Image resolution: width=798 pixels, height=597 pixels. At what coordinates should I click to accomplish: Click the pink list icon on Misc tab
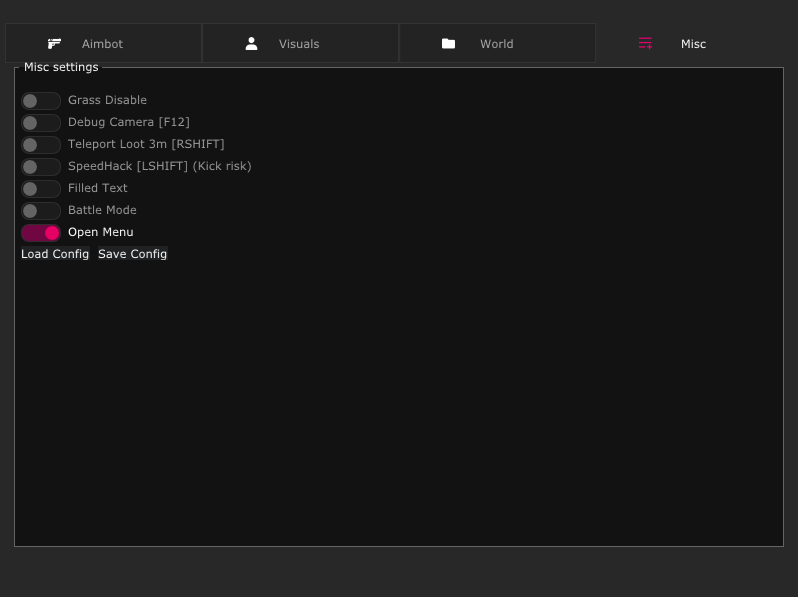(645, 43)
